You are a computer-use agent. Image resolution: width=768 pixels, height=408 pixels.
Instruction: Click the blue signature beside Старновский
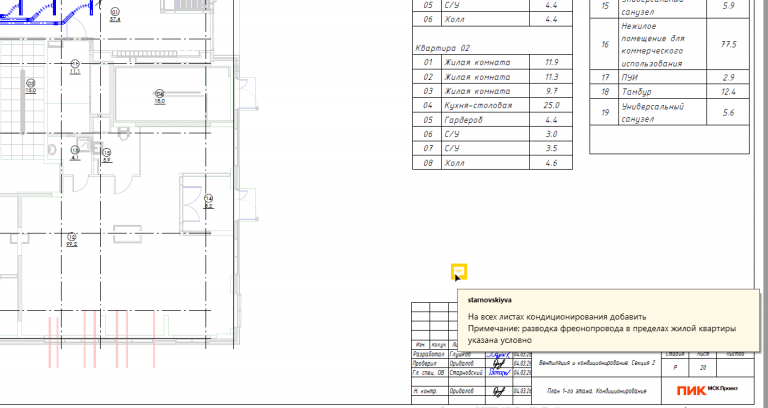coord(499,373)
